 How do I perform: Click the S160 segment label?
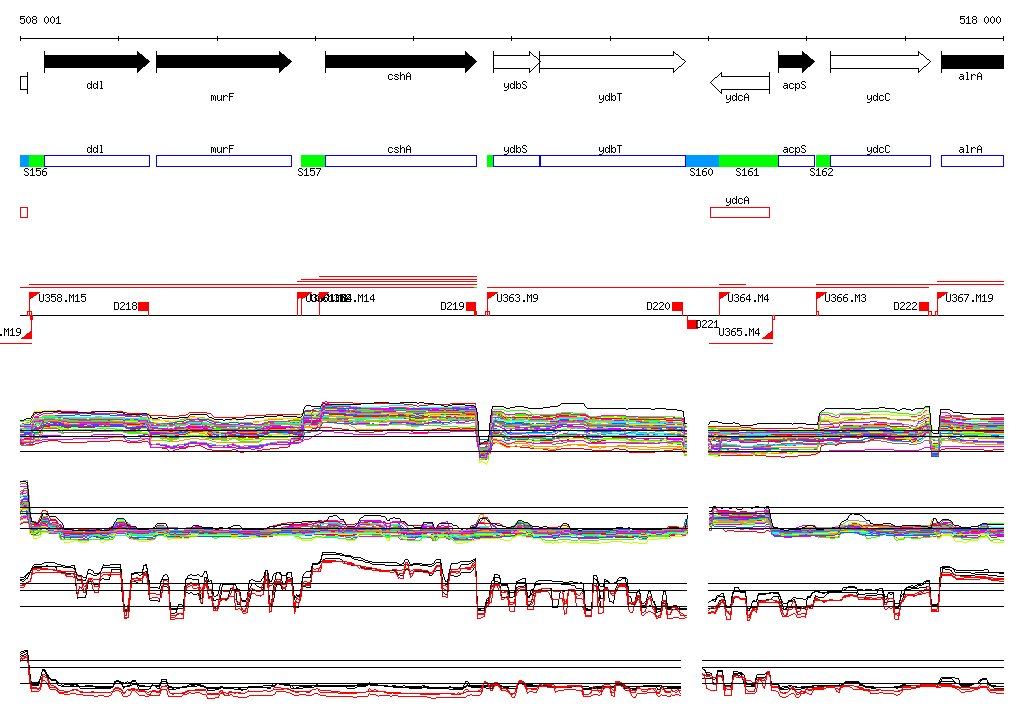[x=701, y=172]
